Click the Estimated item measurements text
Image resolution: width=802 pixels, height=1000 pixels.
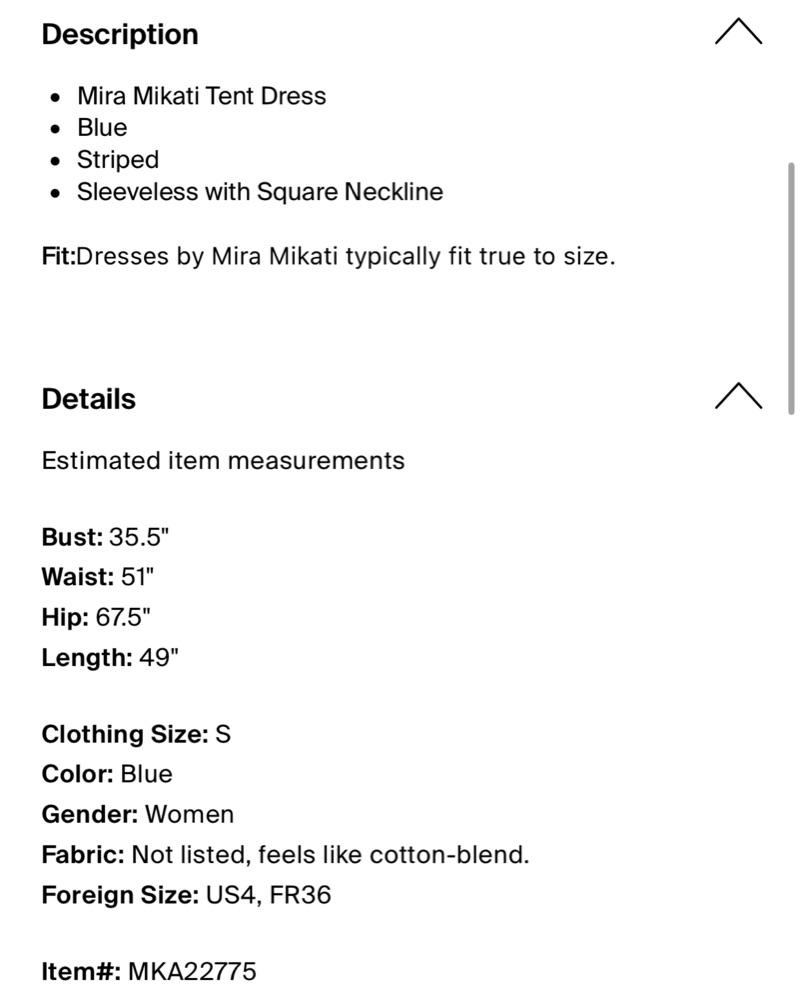(223, 460)
